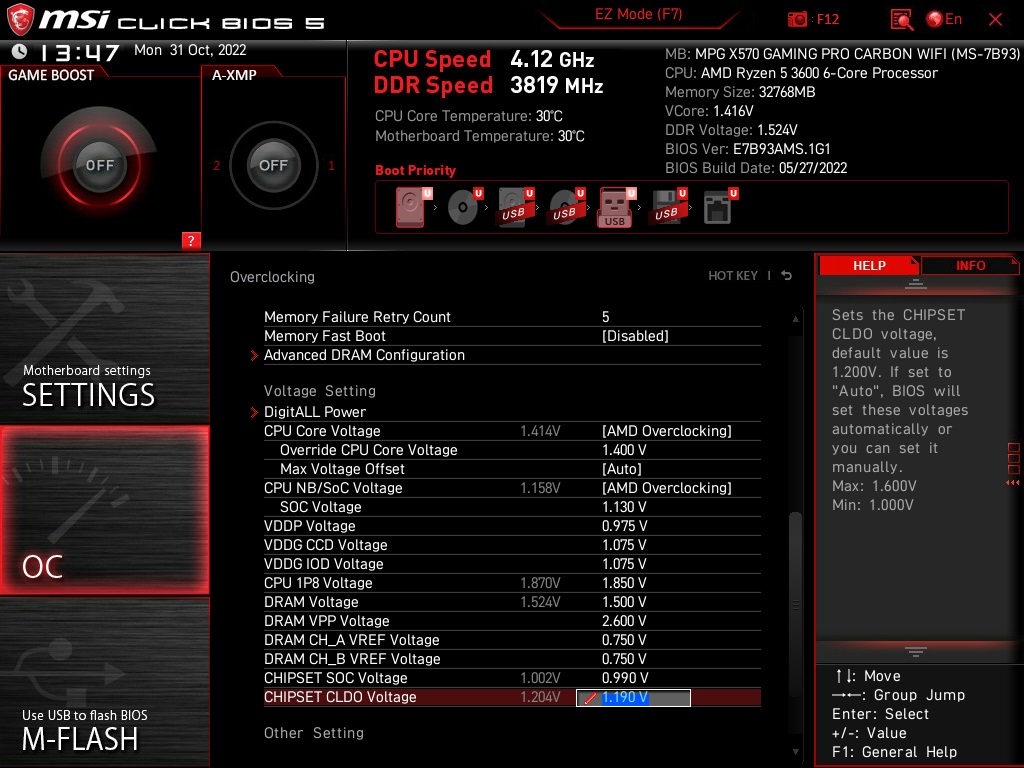Click the Boot Priority label
This screenshot has width=1024, height=768.
coord(415,170)
